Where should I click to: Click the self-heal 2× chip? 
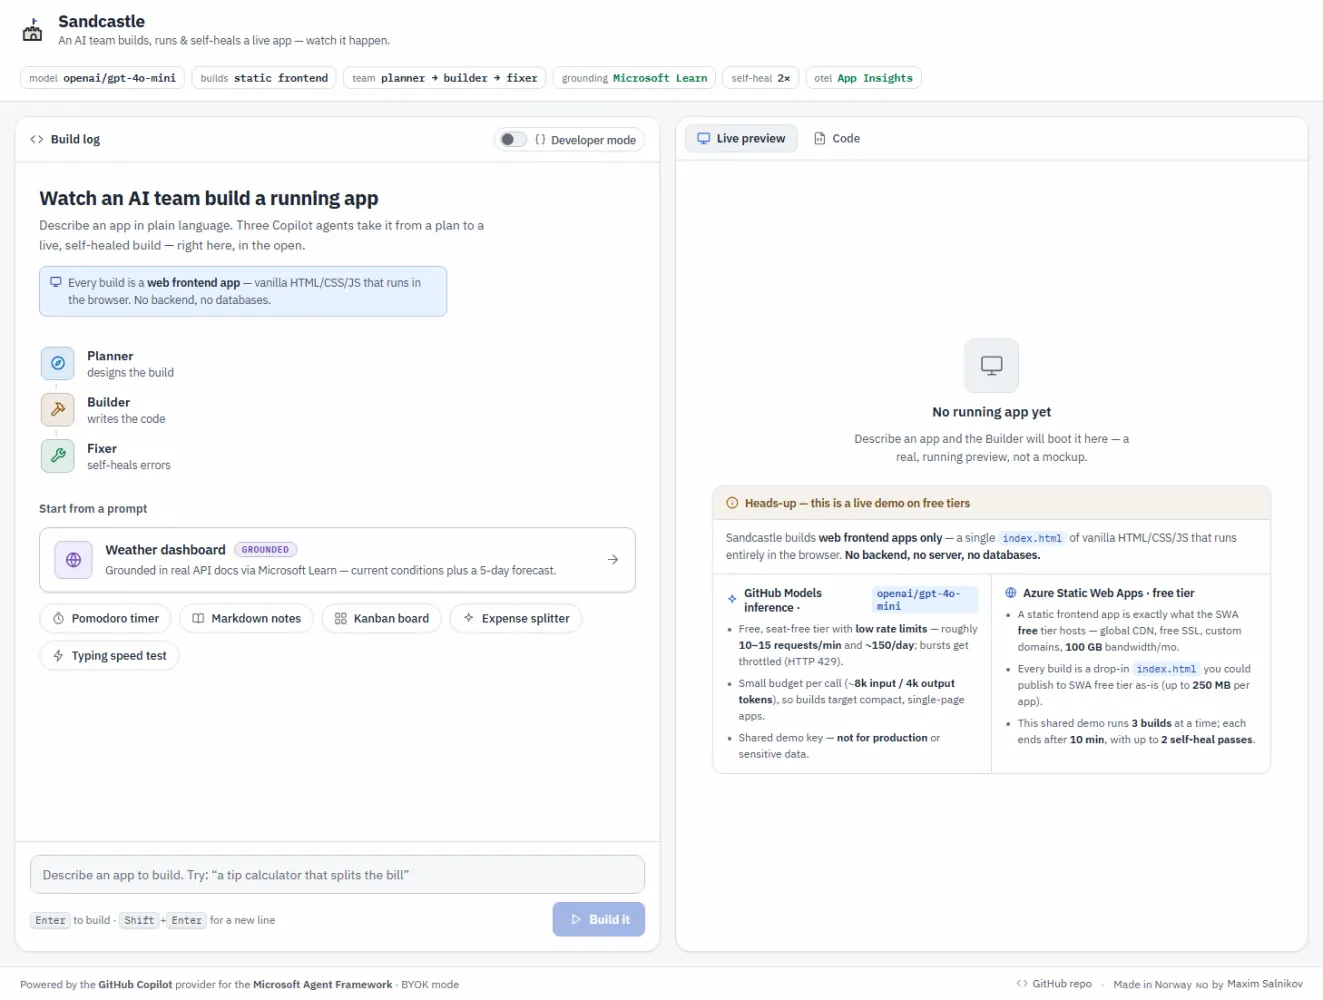(760, 78)
